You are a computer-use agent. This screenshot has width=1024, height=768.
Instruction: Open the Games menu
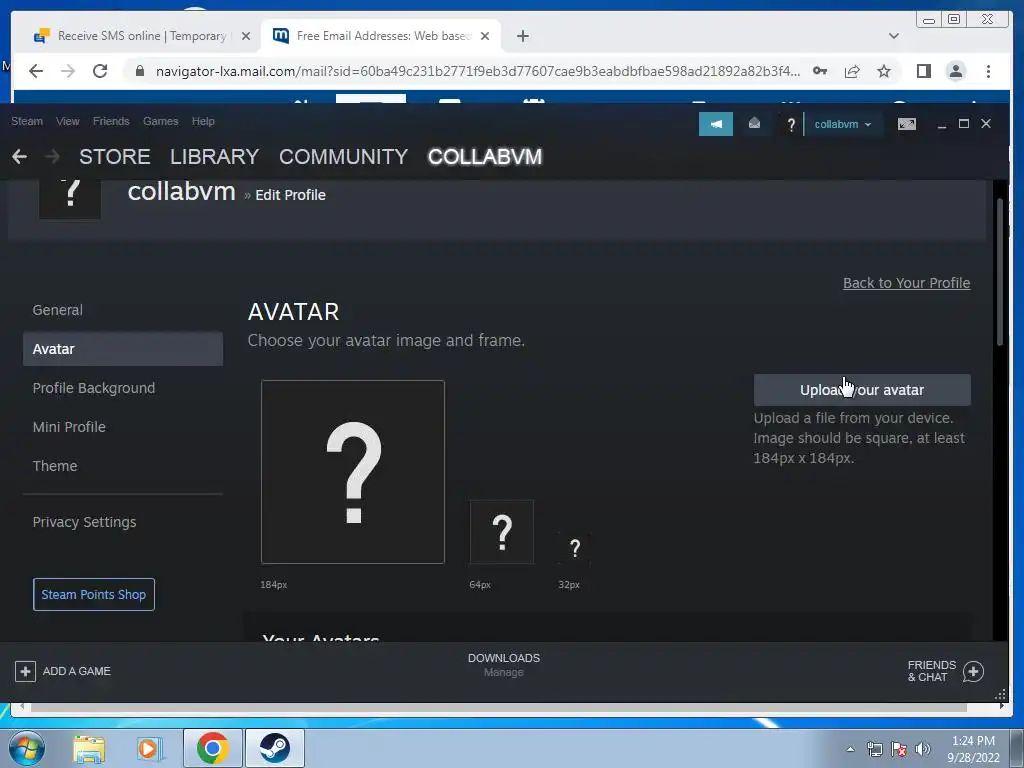[x=161, y=121]
